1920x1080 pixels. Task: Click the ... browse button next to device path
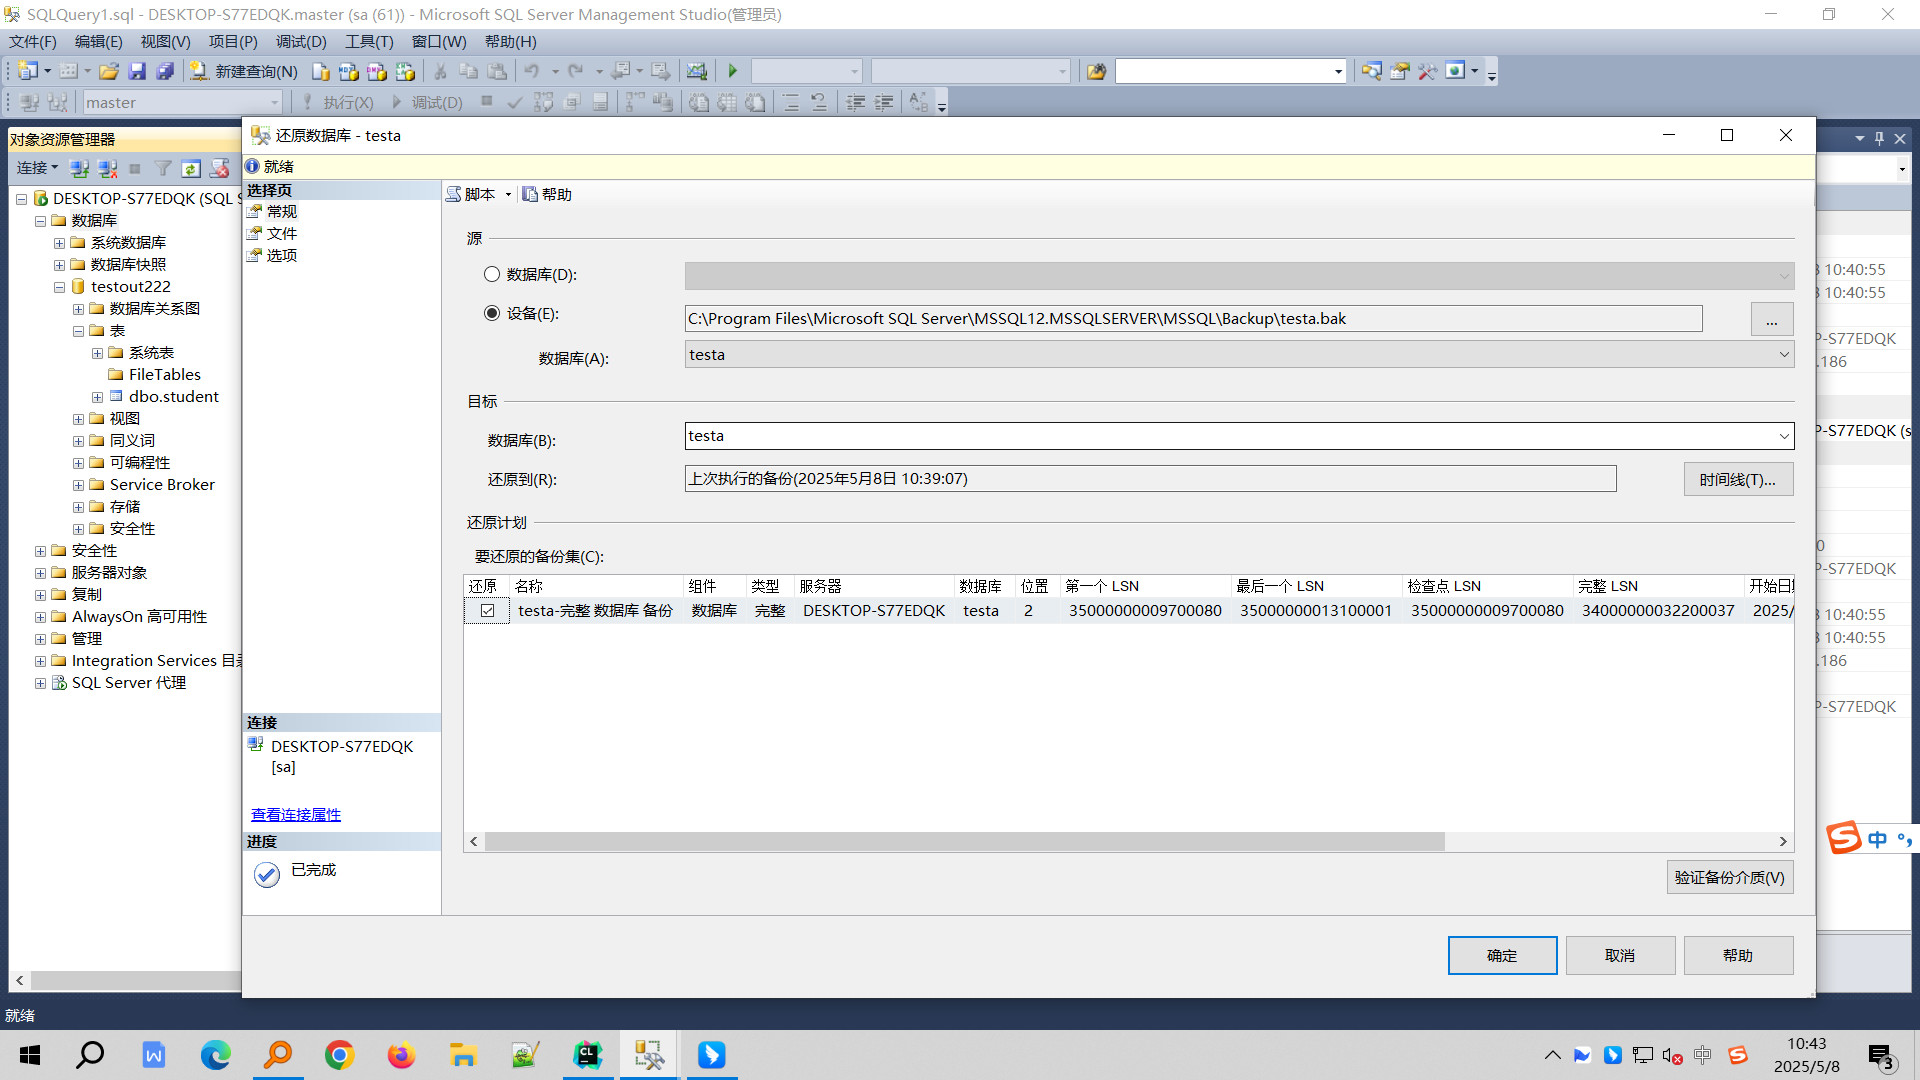tap(1771, 318)
